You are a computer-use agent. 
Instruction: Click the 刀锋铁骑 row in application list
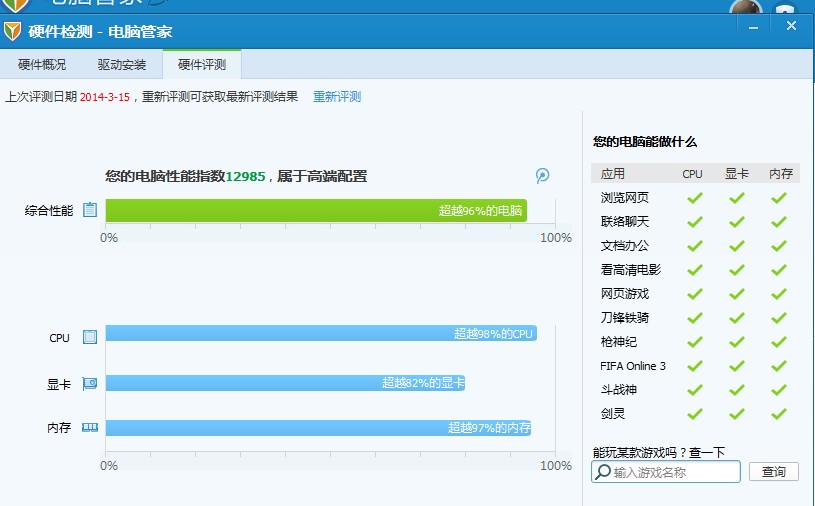point(625,317)
